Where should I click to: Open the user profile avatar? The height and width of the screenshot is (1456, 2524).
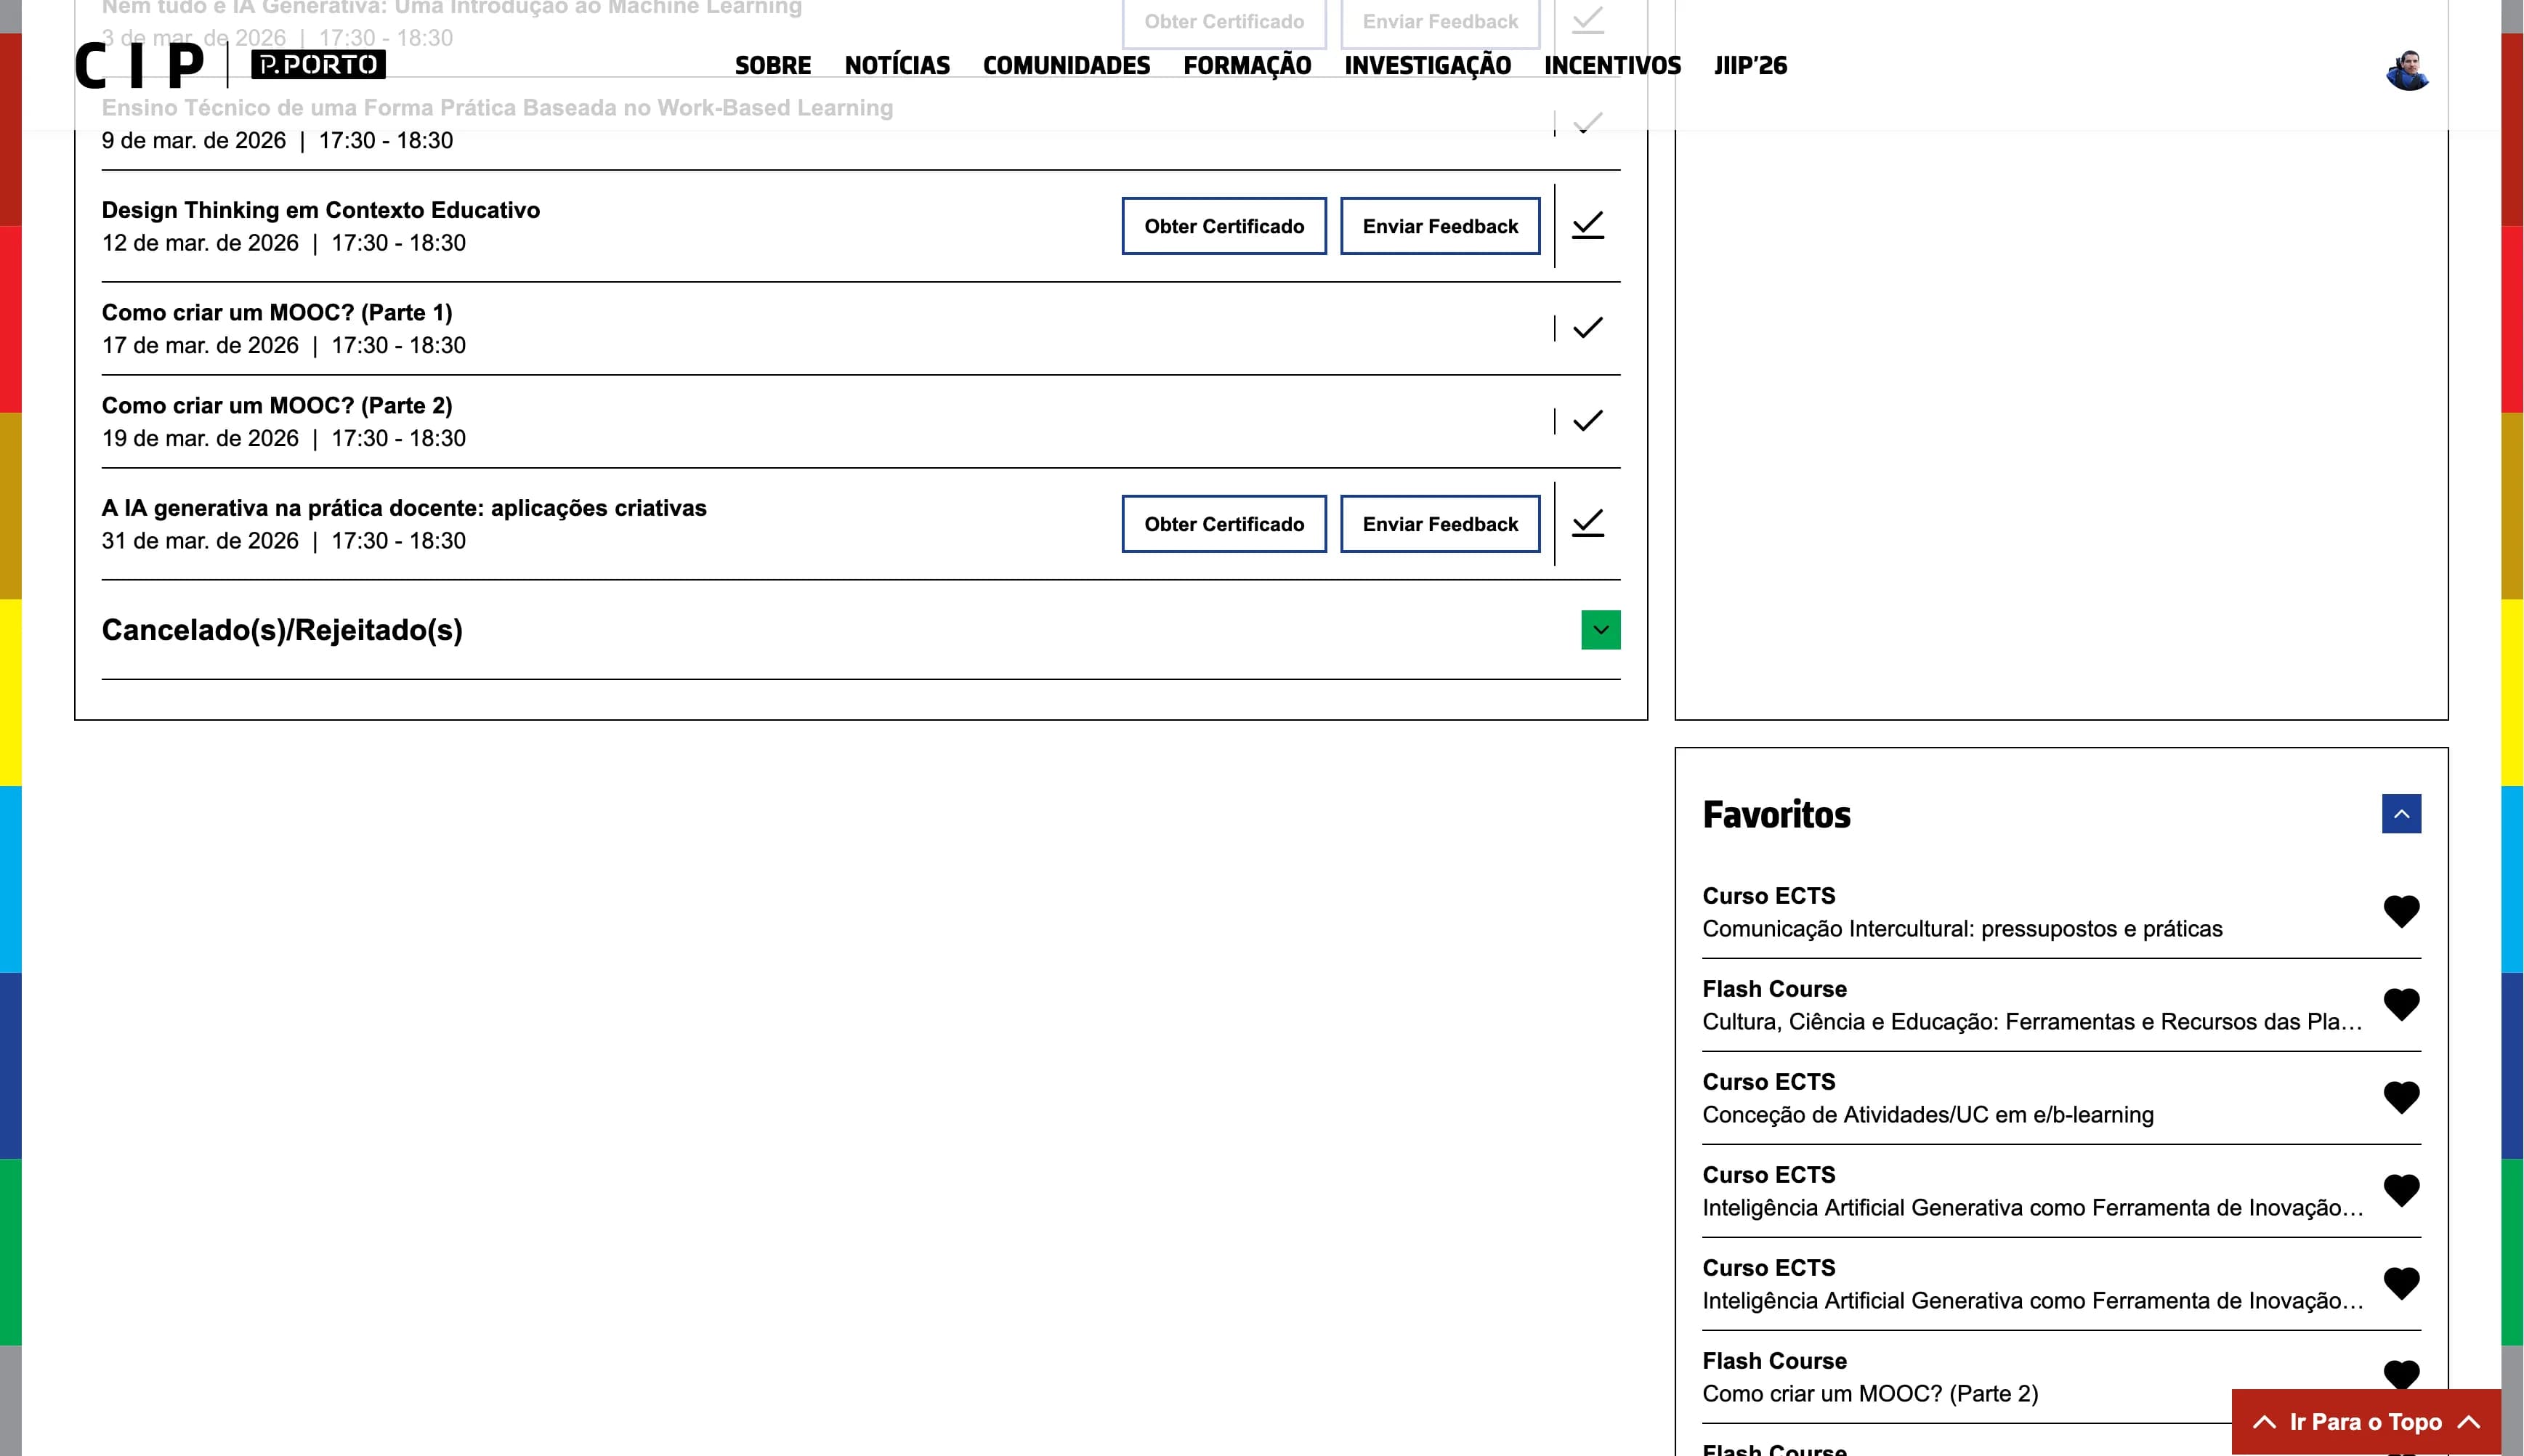click(x=2408, y=70)
